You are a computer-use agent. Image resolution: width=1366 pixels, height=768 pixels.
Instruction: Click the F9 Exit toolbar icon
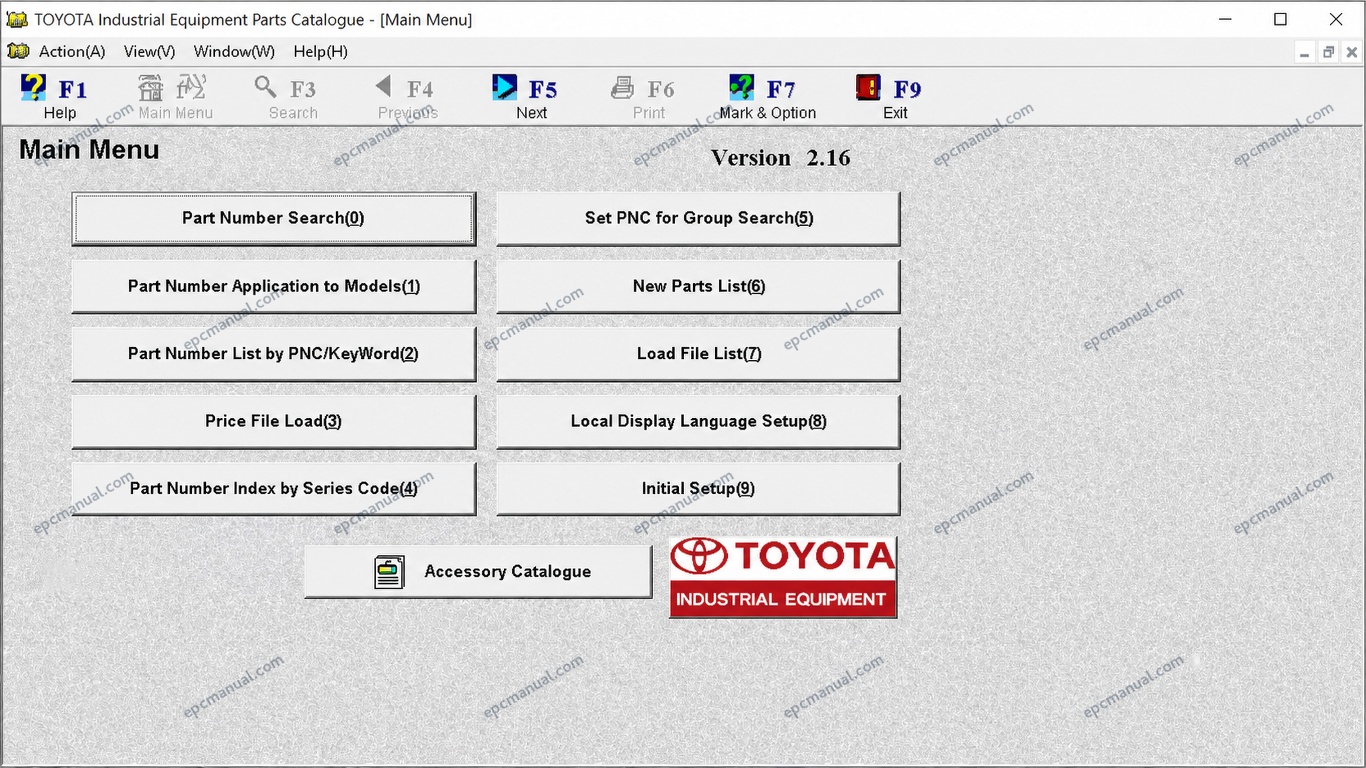(x=868, y=88)
